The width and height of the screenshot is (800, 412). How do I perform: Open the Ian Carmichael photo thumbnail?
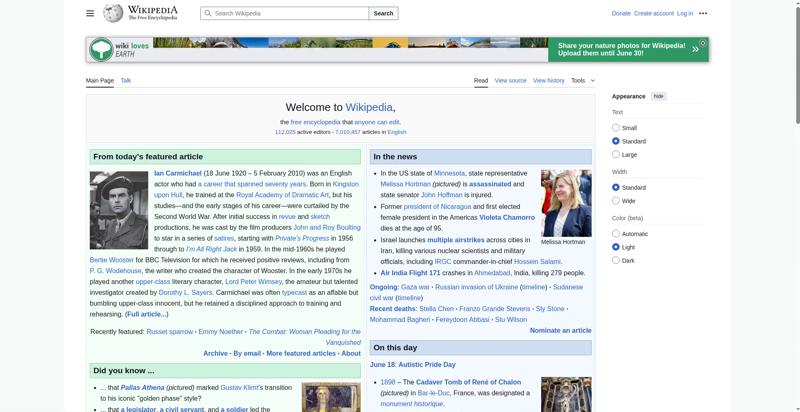click(x=119, y=210)
